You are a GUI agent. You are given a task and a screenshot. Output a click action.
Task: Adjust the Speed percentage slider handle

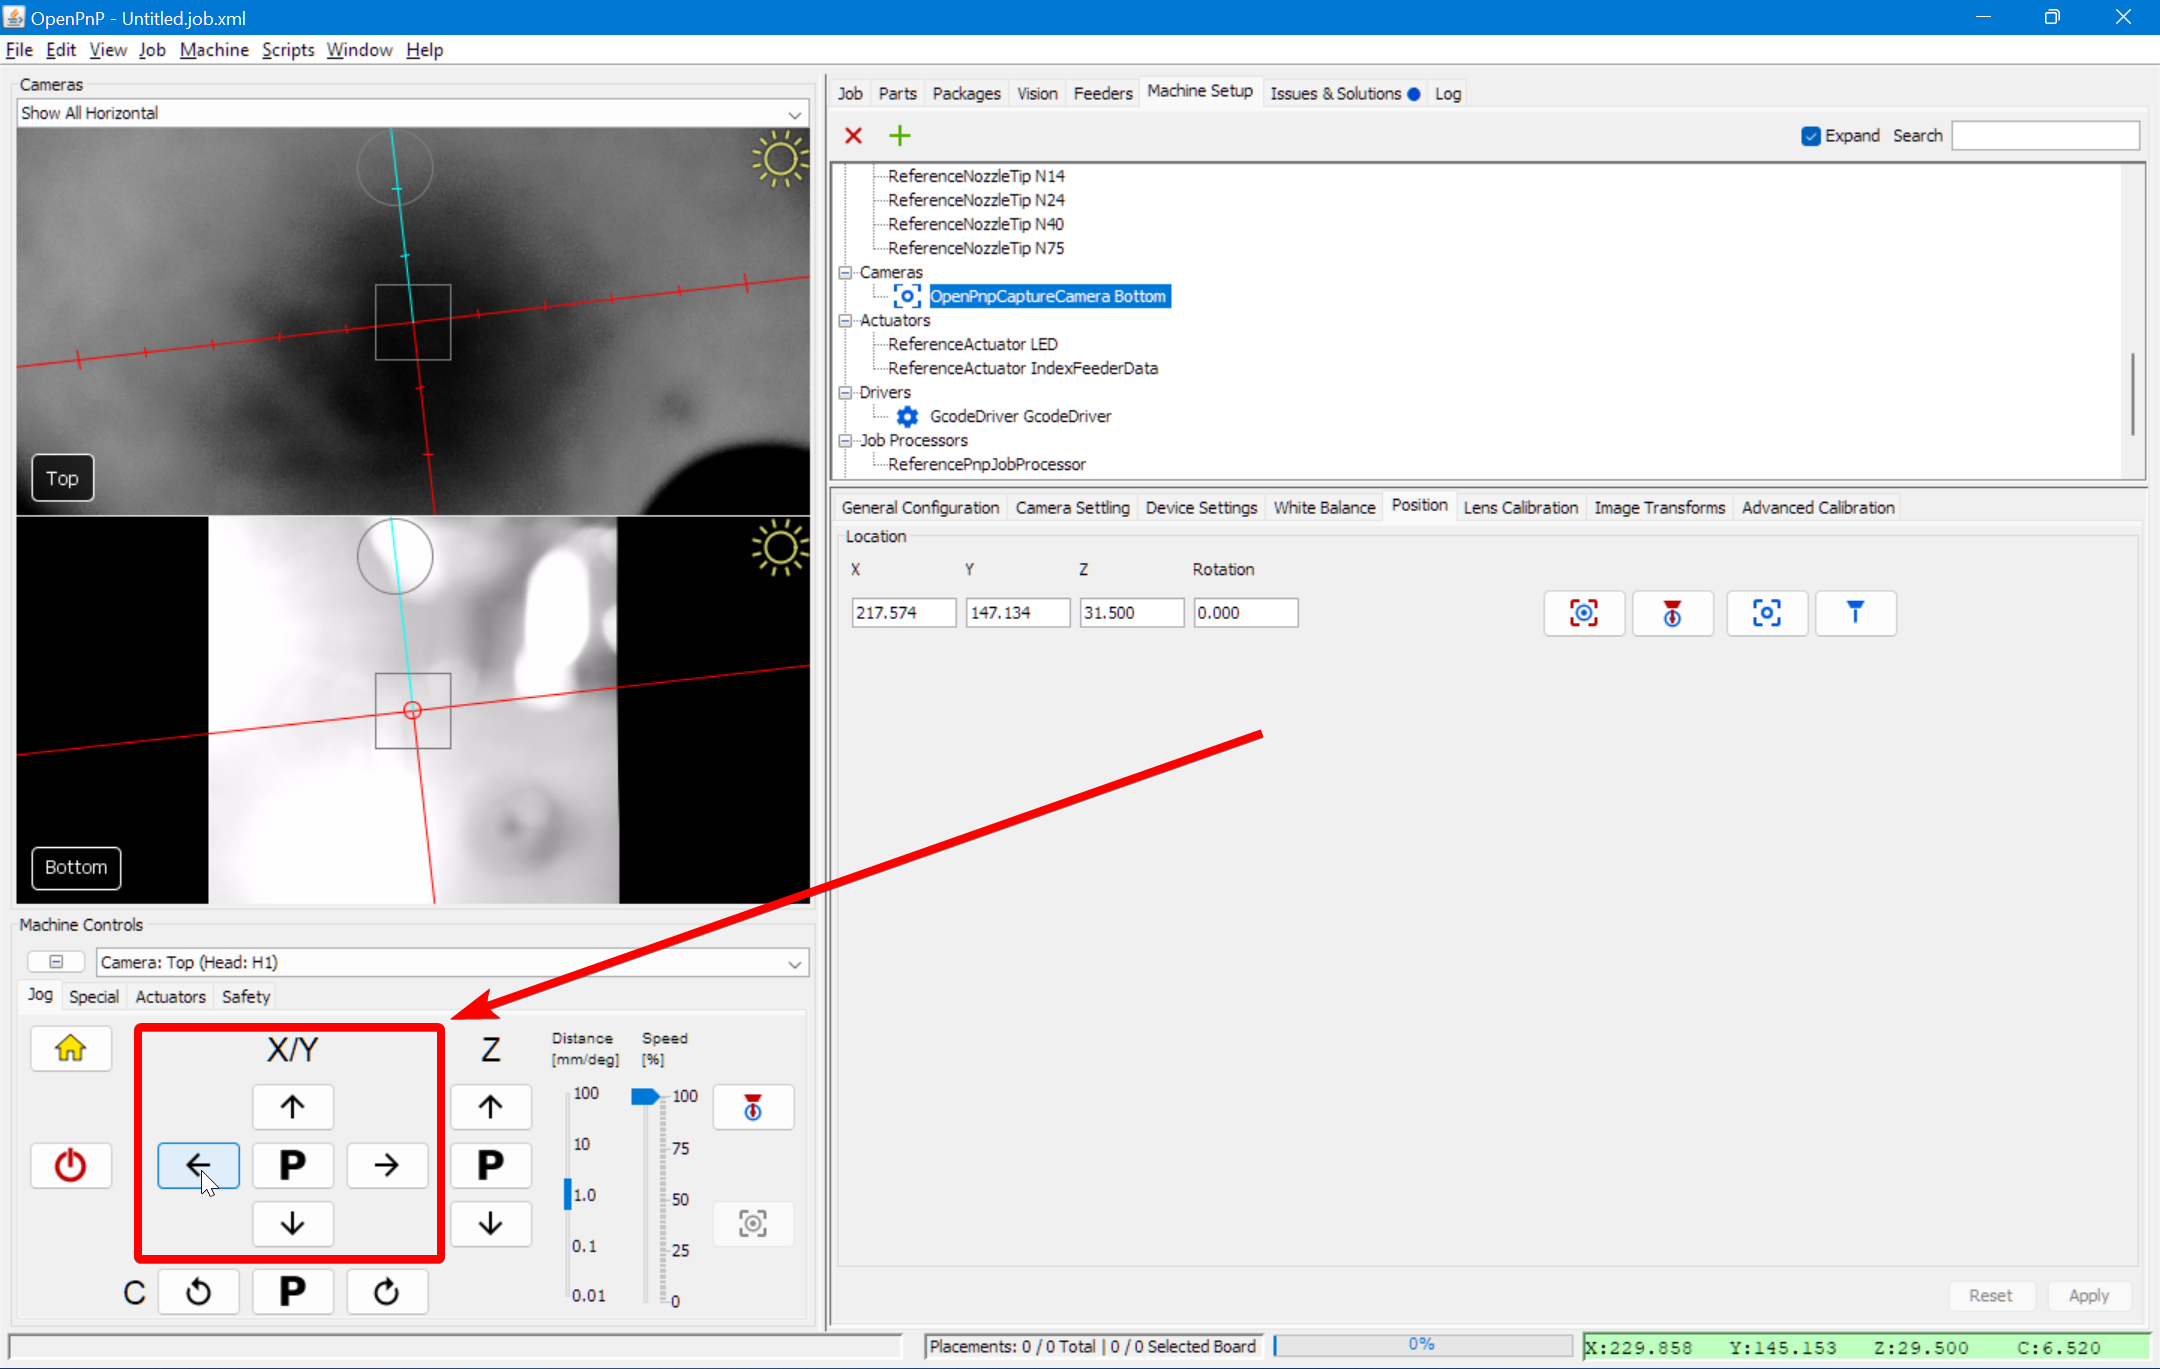coord(645,1097)
